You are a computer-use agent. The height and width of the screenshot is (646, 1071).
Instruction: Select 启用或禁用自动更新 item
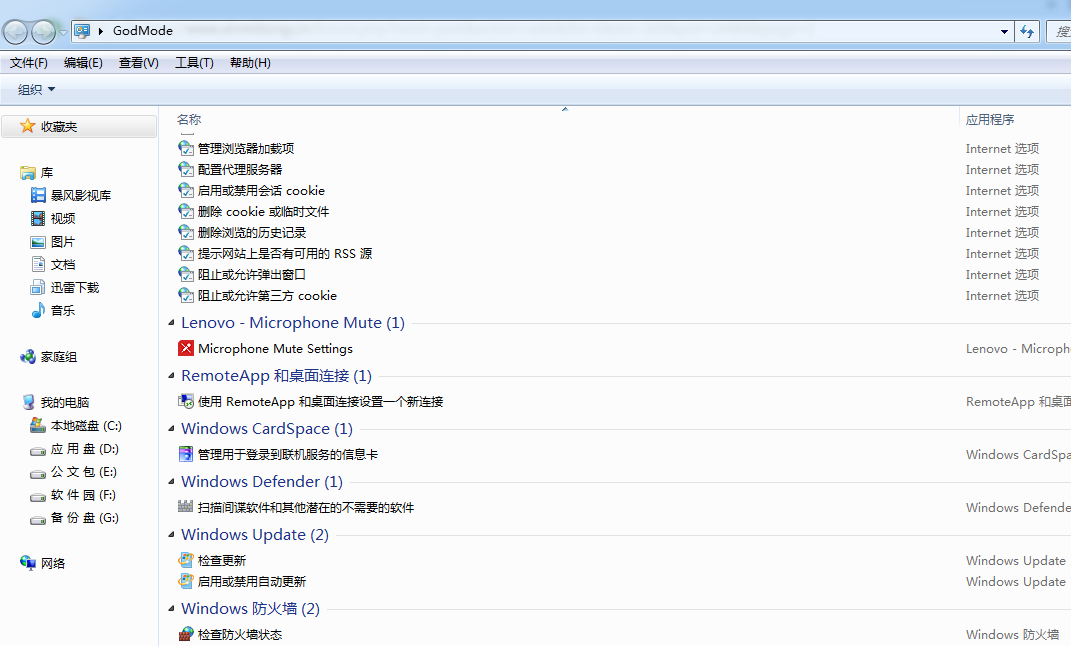pos(242,581)
